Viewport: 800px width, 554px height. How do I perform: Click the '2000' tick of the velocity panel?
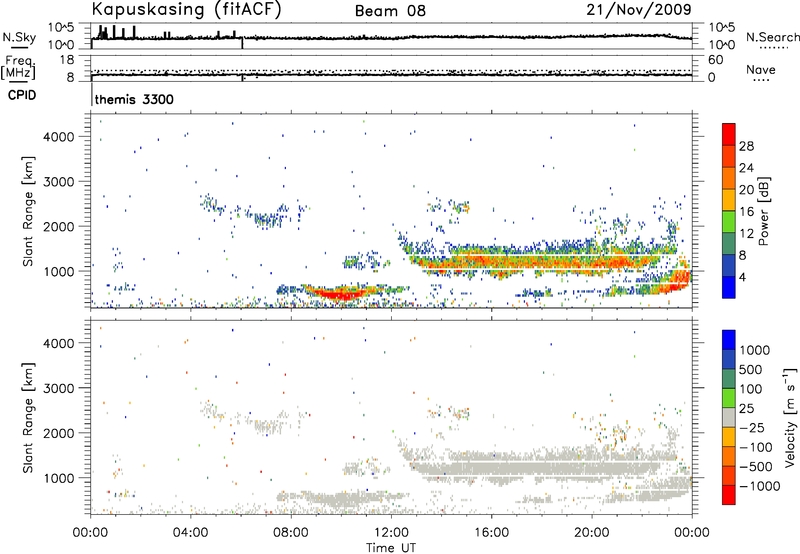pyautogui.click(x=59, y=433)
